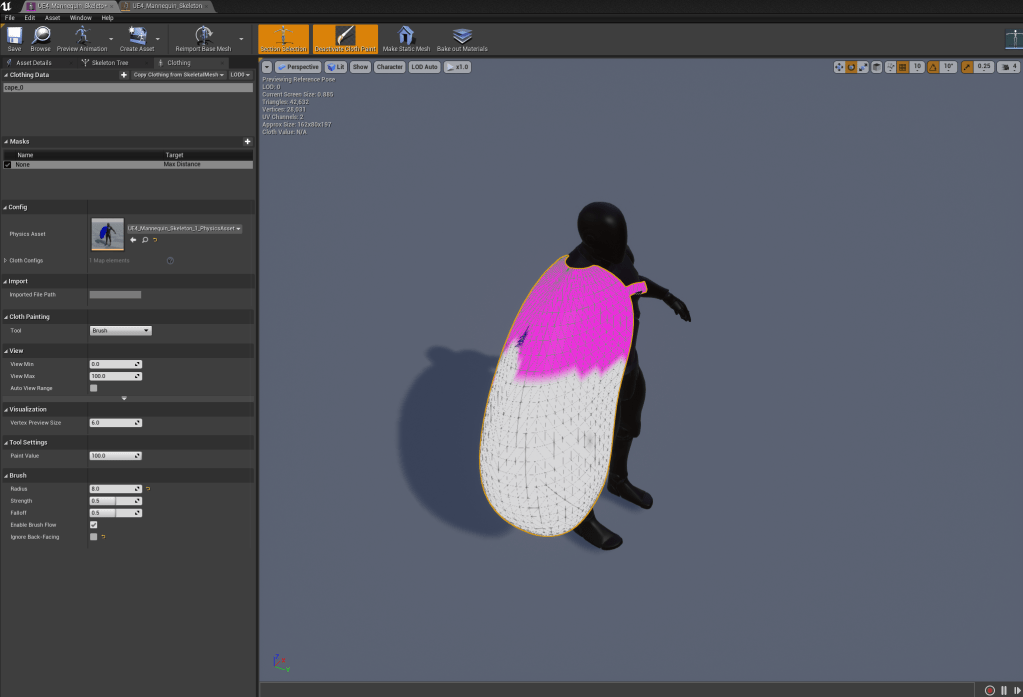
Task: Click the Lit view mode button
Action: coord(335,67)
